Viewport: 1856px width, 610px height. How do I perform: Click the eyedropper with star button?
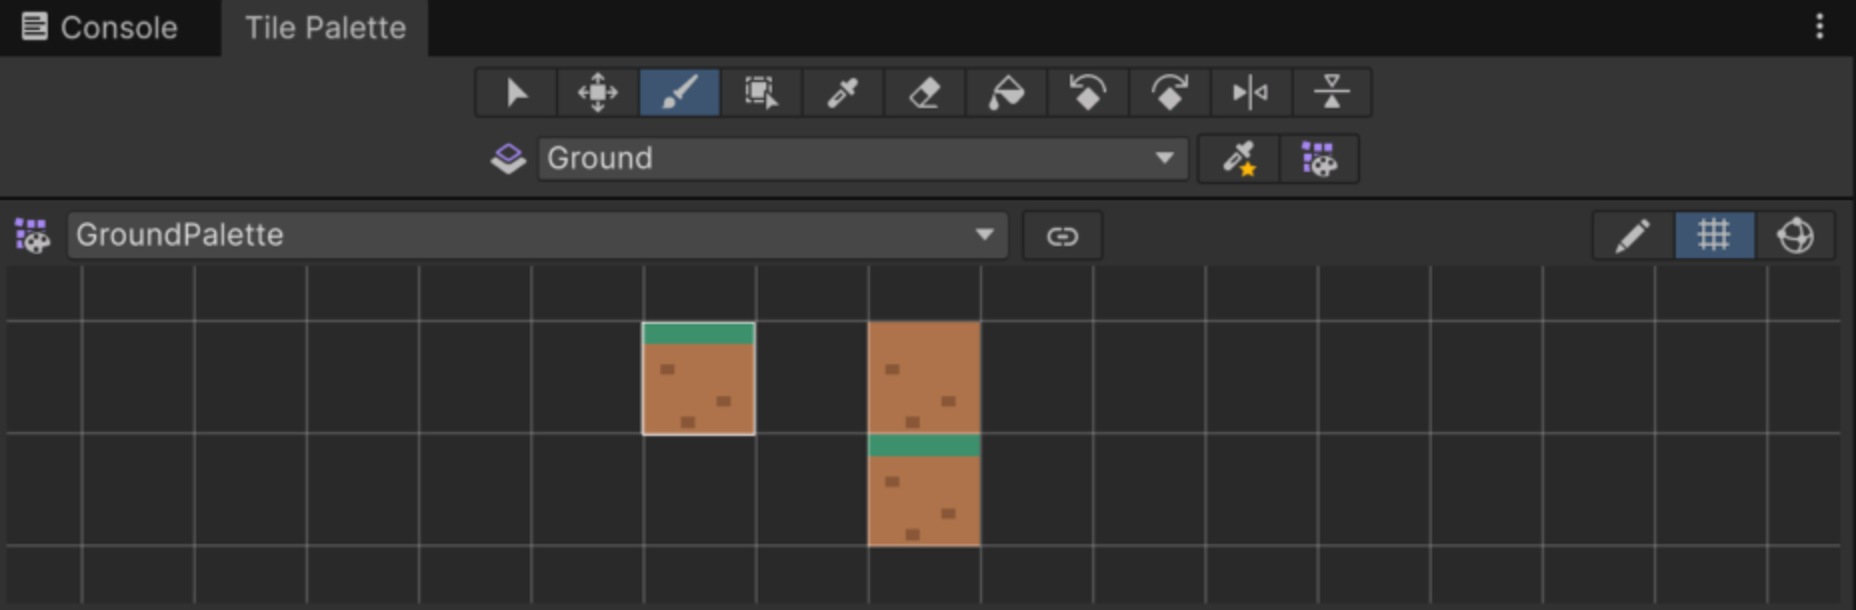(x=1239, y=159)
